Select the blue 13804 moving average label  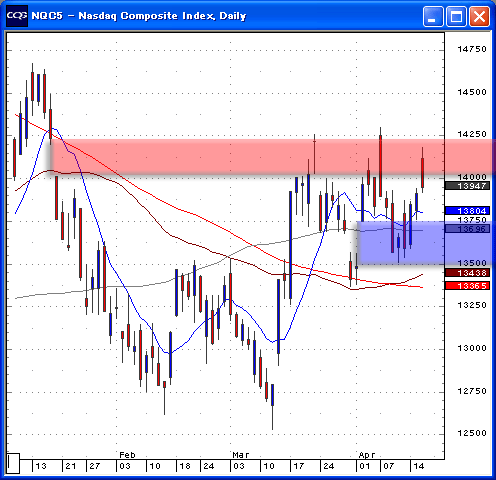[x=468, y=211]
